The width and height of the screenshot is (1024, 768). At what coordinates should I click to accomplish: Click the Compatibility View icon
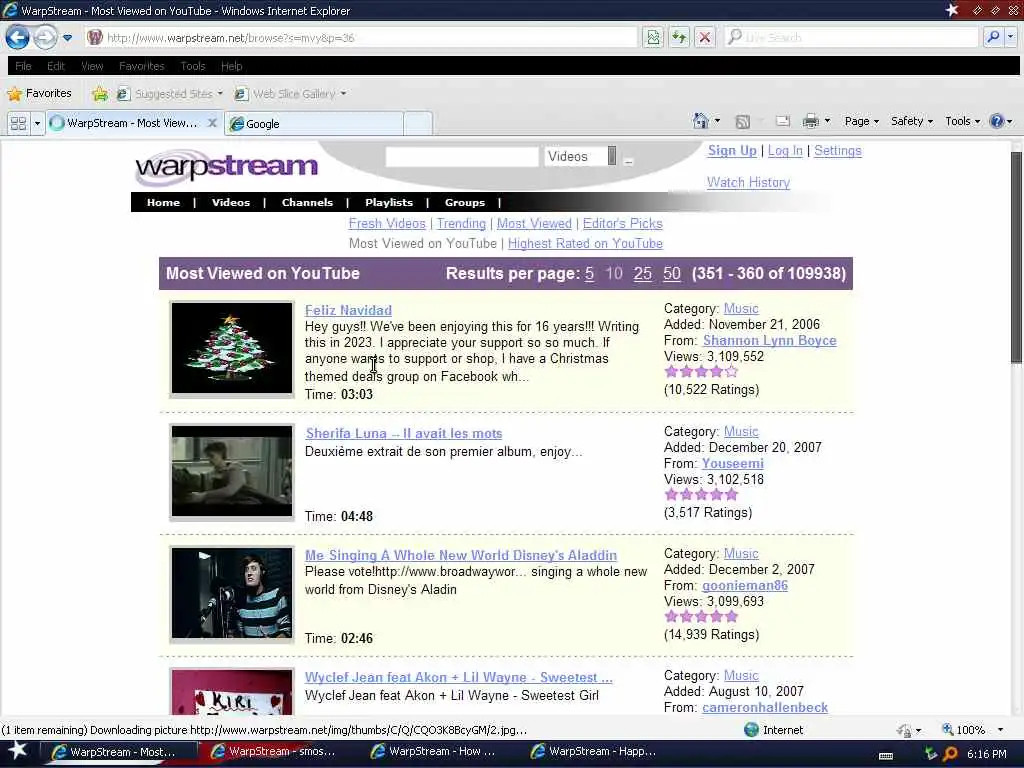[x=653, y=37]
